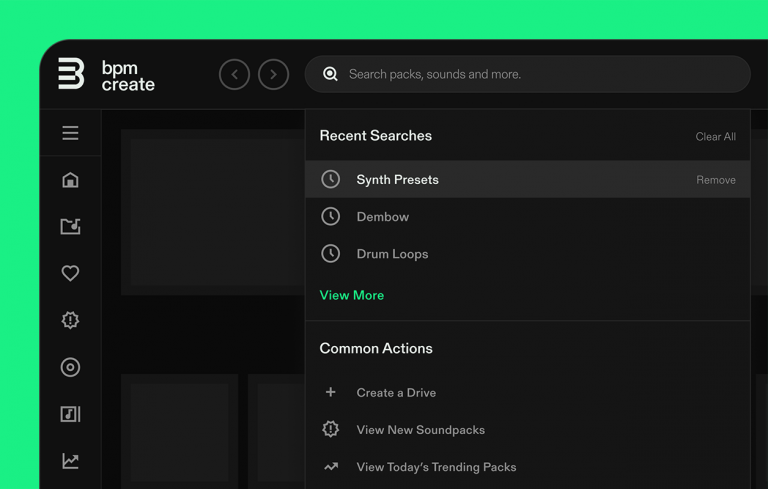Choose Create a Drive action
The width and height of the screenshot is (768, 489).
(396, 393)
